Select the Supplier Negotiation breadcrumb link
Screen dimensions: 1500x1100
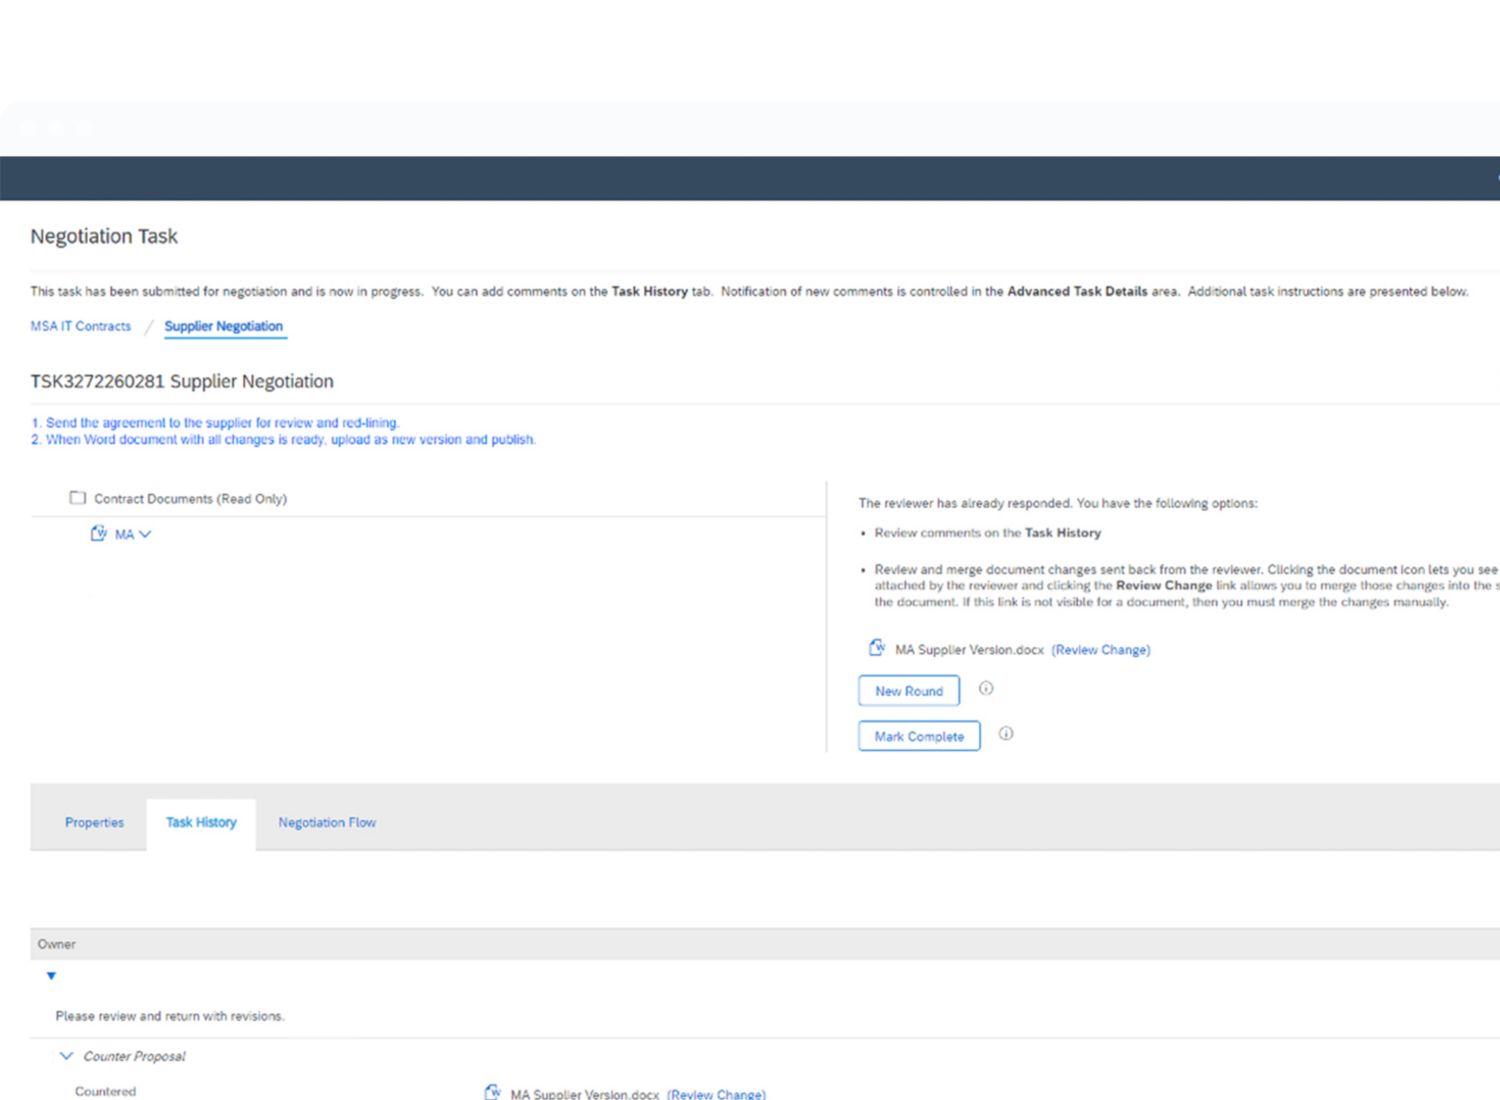[223, 326]
